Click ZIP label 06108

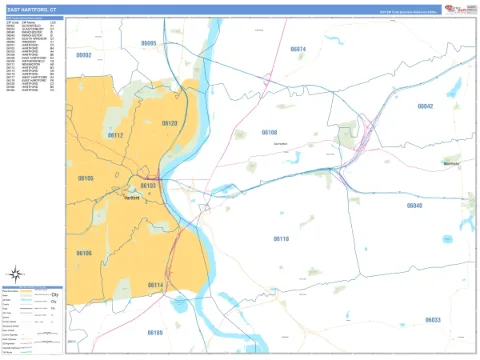point(269,132)
